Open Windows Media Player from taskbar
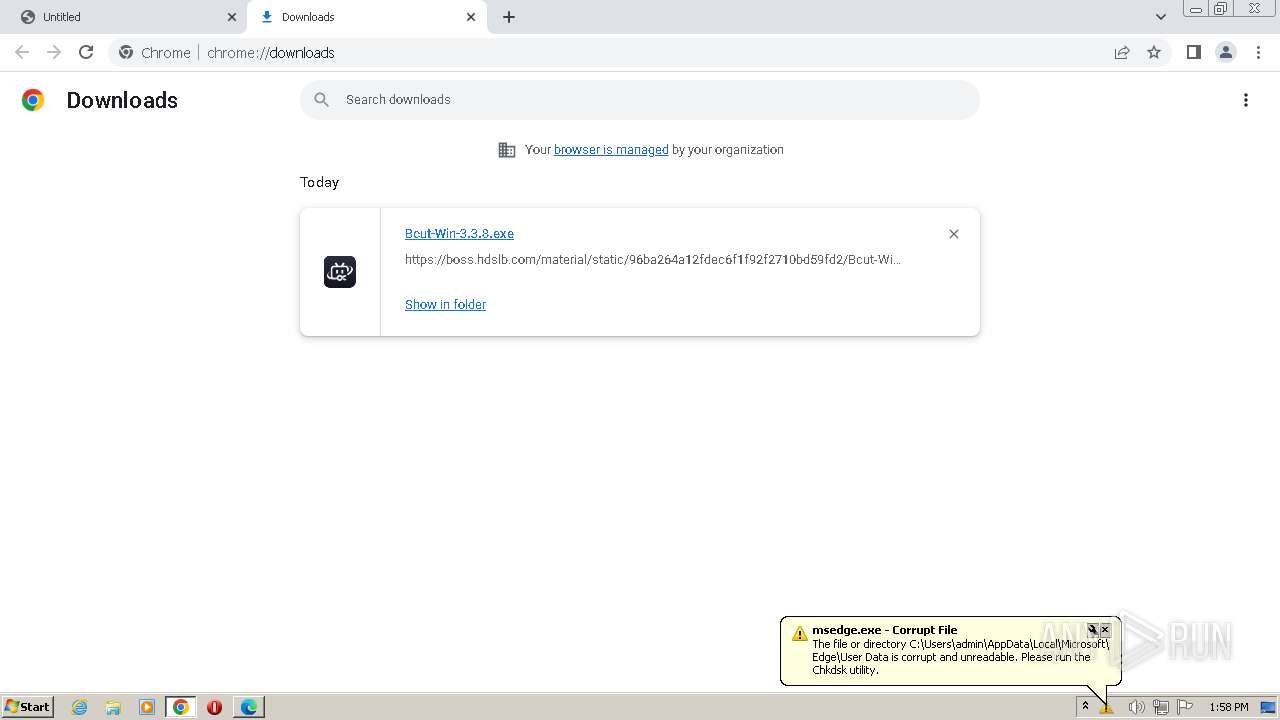 click(x=147, y=707)
